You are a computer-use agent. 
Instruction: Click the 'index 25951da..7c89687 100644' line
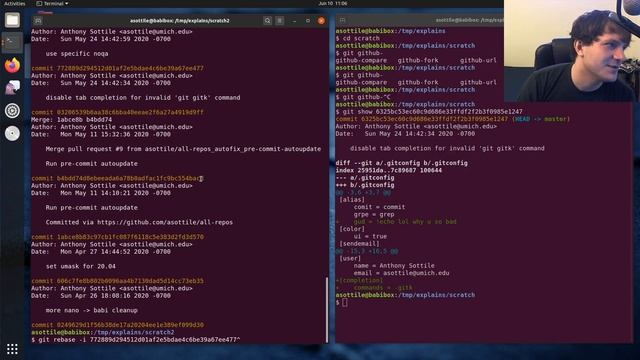click(x=389, y=171)
